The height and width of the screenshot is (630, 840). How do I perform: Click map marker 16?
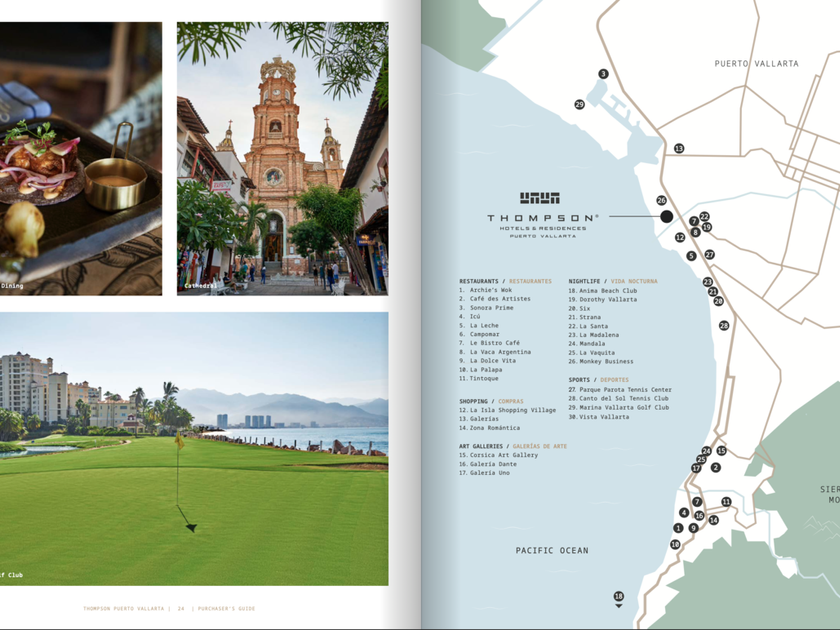coord(699,515)
